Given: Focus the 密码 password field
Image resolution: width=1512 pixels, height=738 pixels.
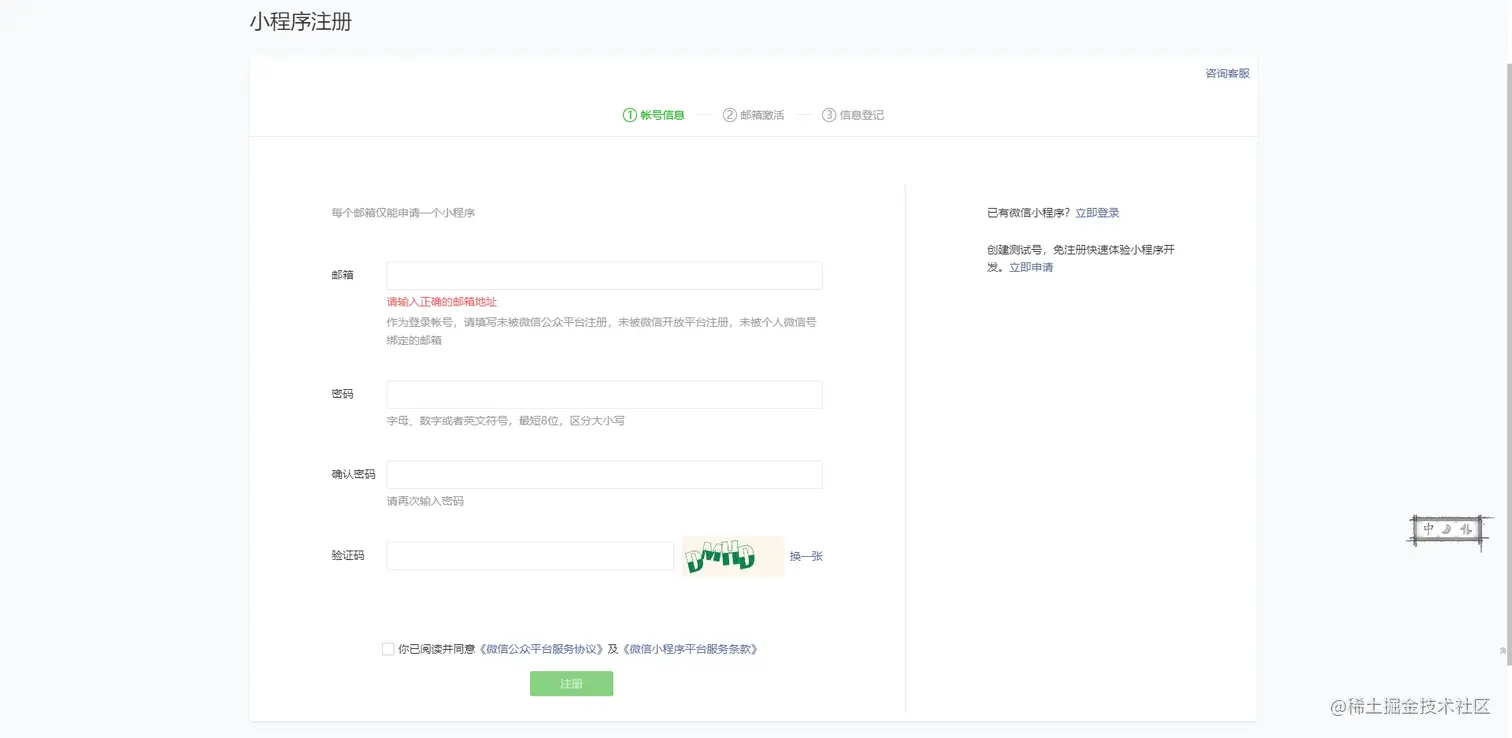Looking at the screenshot, I should point(604,394).
